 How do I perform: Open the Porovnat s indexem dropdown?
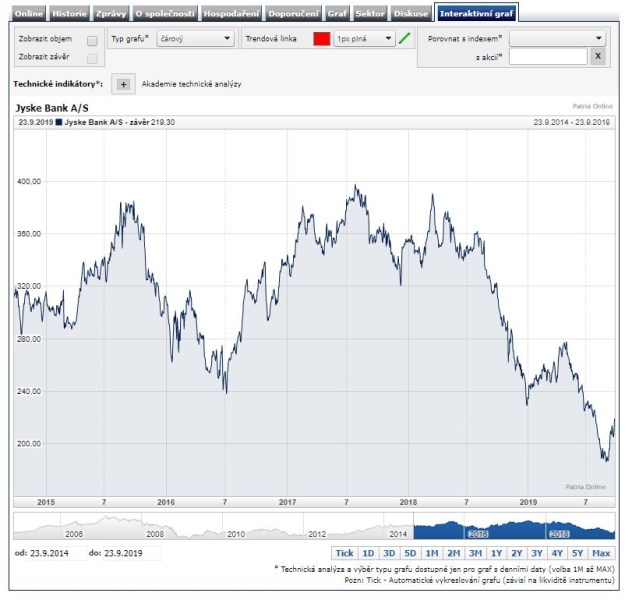[557, 38]
